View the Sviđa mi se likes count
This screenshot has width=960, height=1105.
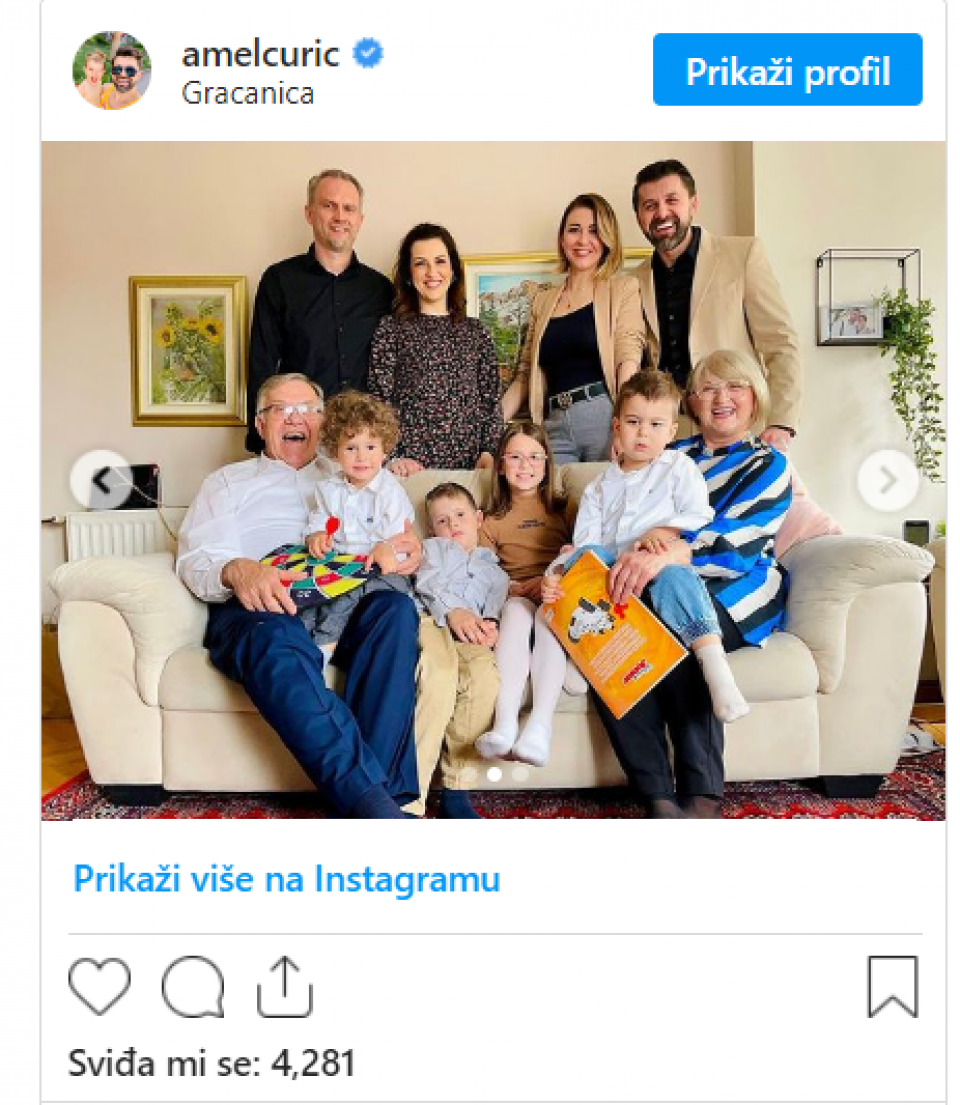tap(211, 1063)
